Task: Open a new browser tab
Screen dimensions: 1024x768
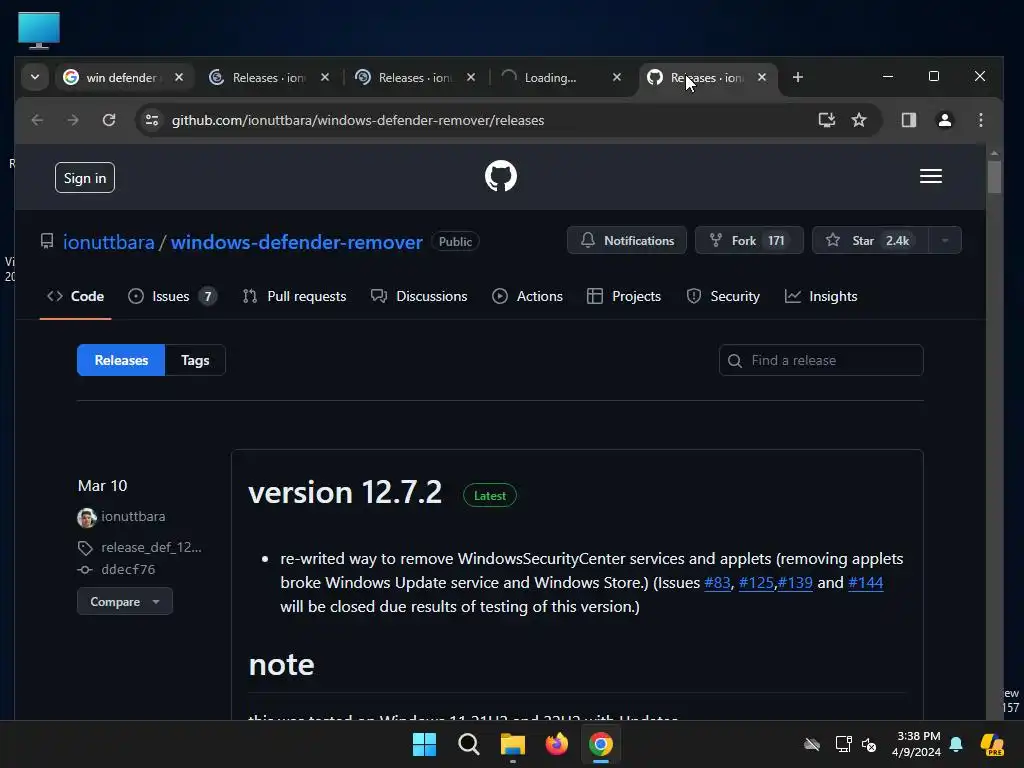Action: tap(797, 77)
